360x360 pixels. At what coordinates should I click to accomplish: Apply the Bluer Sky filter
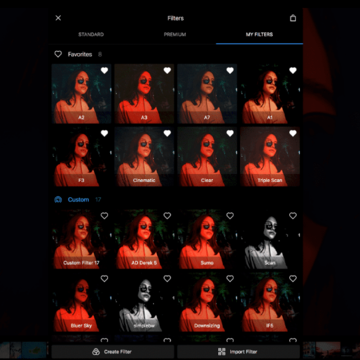[x=81, y=302]
